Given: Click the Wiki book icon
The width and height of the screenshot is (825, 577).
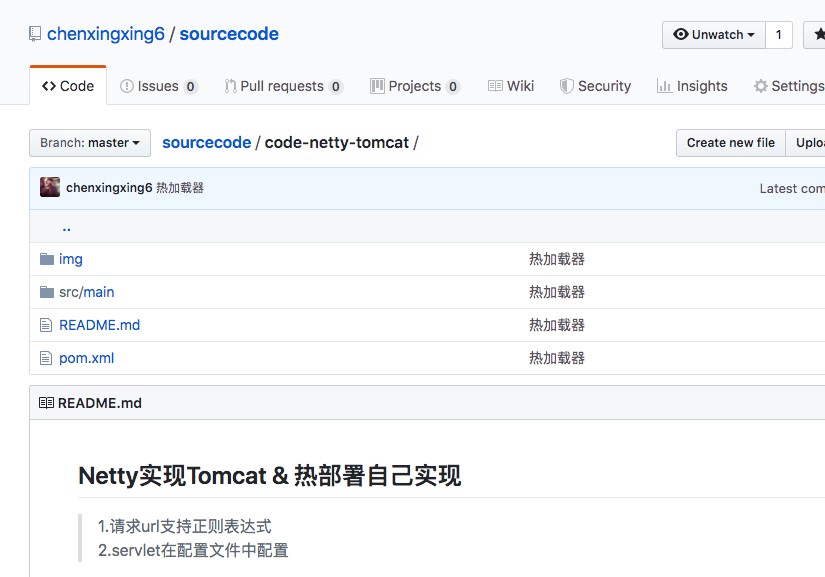Looking at the screenshot, I should (x=494, y=86).
